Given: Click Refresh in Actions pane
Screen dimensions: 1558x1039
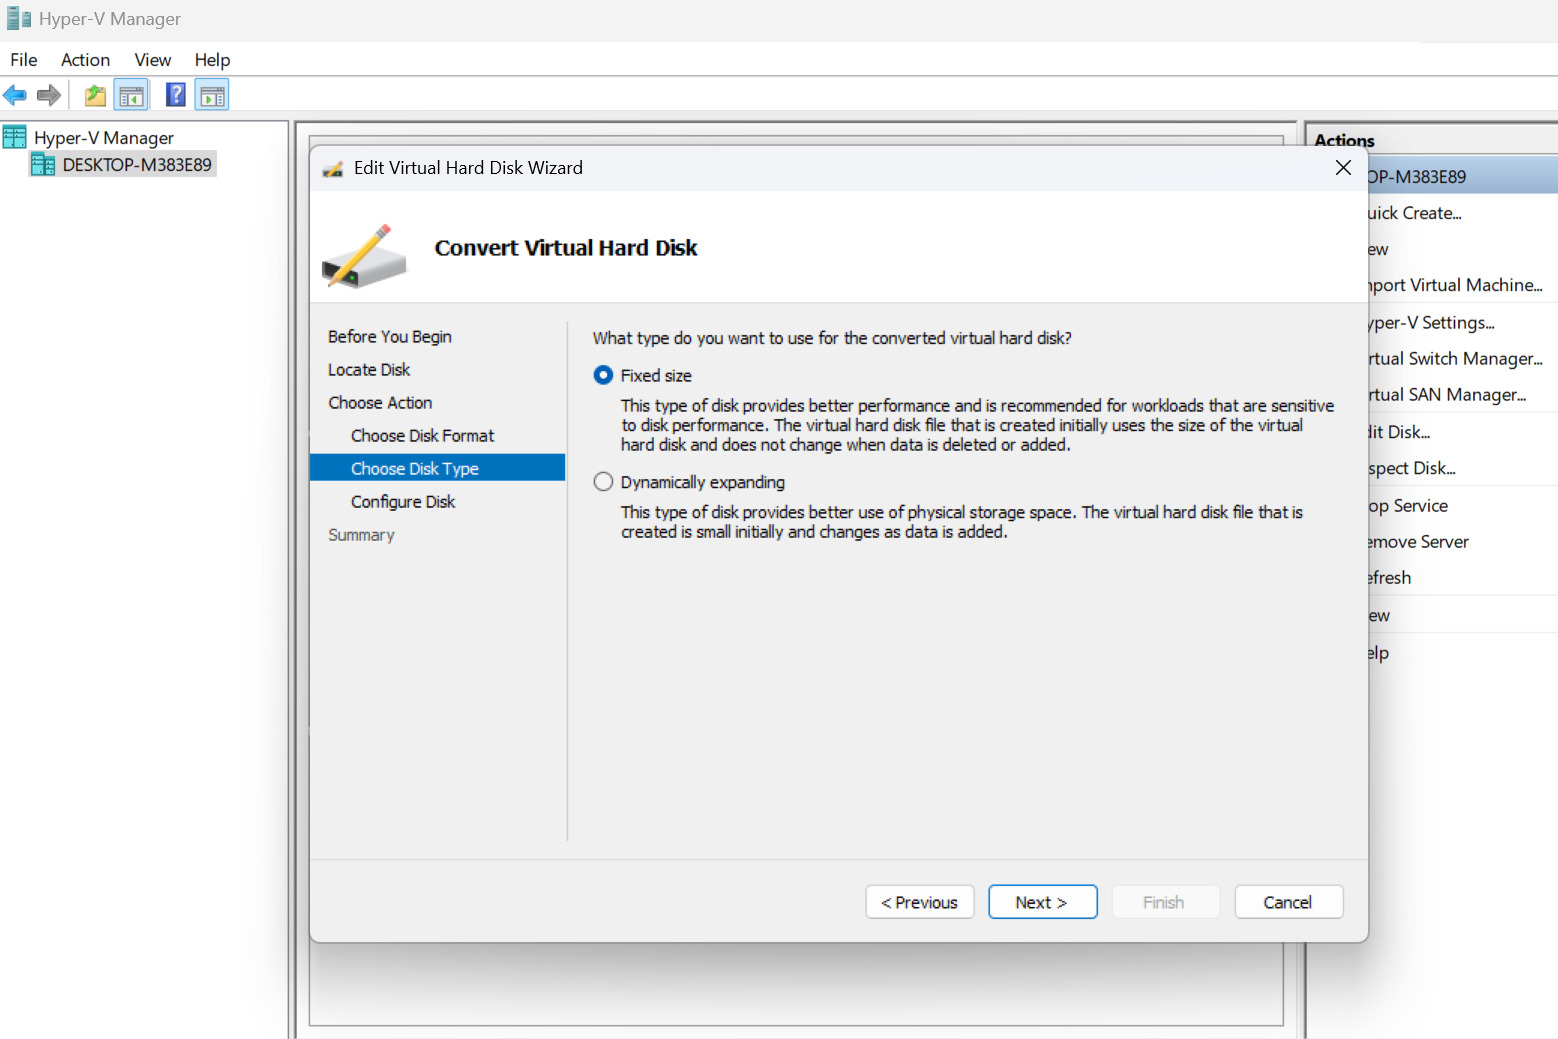Looking at the screenshot, I should [1389, 578].
